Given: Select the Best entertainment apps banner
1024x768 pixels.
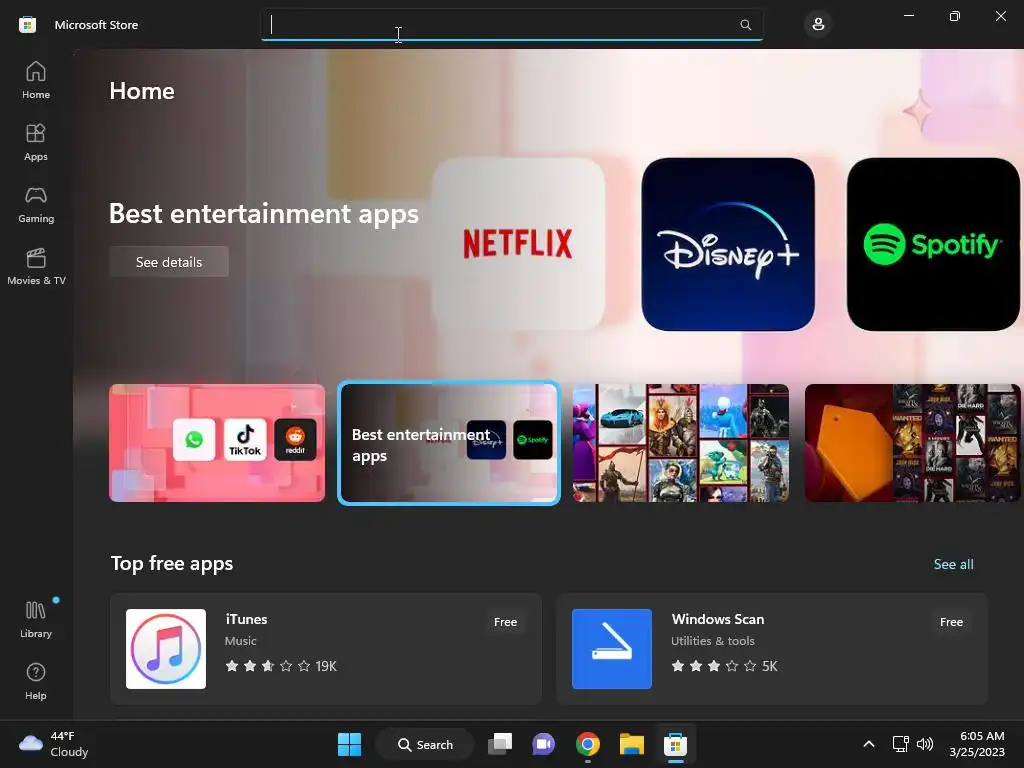Looking at the screenshot, I should pos(449,443).
